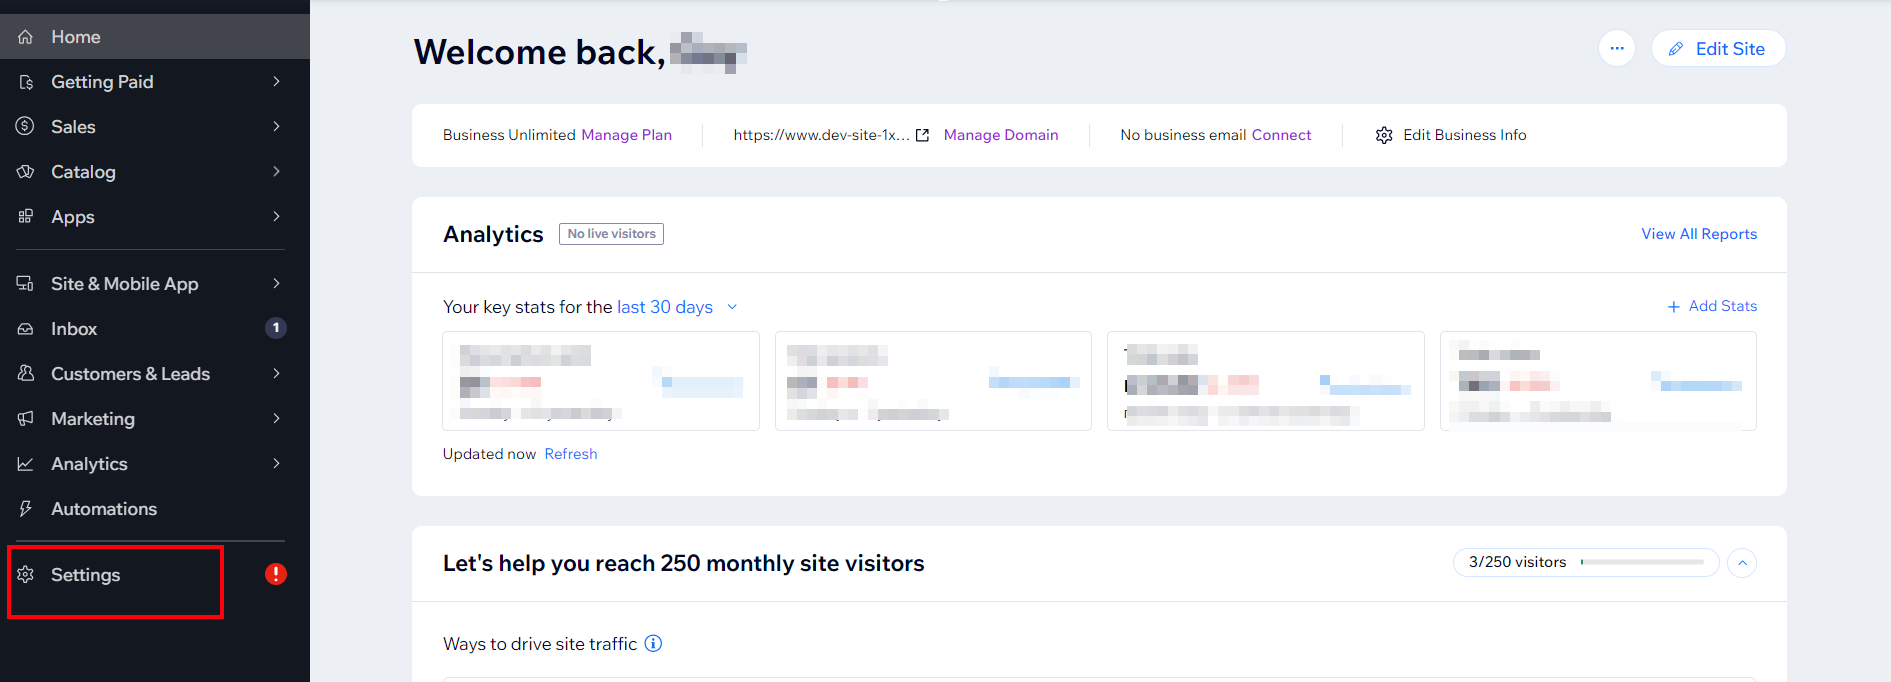Click the first blurred stats card
This screenshot has height=682, width=1891.
(x=600, y=381)
